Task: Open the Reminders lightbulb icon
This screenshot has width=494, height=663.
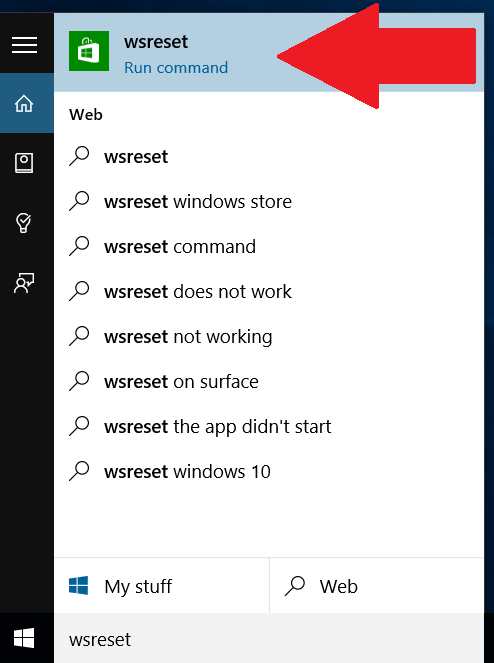Action: [x=24, y=223]
